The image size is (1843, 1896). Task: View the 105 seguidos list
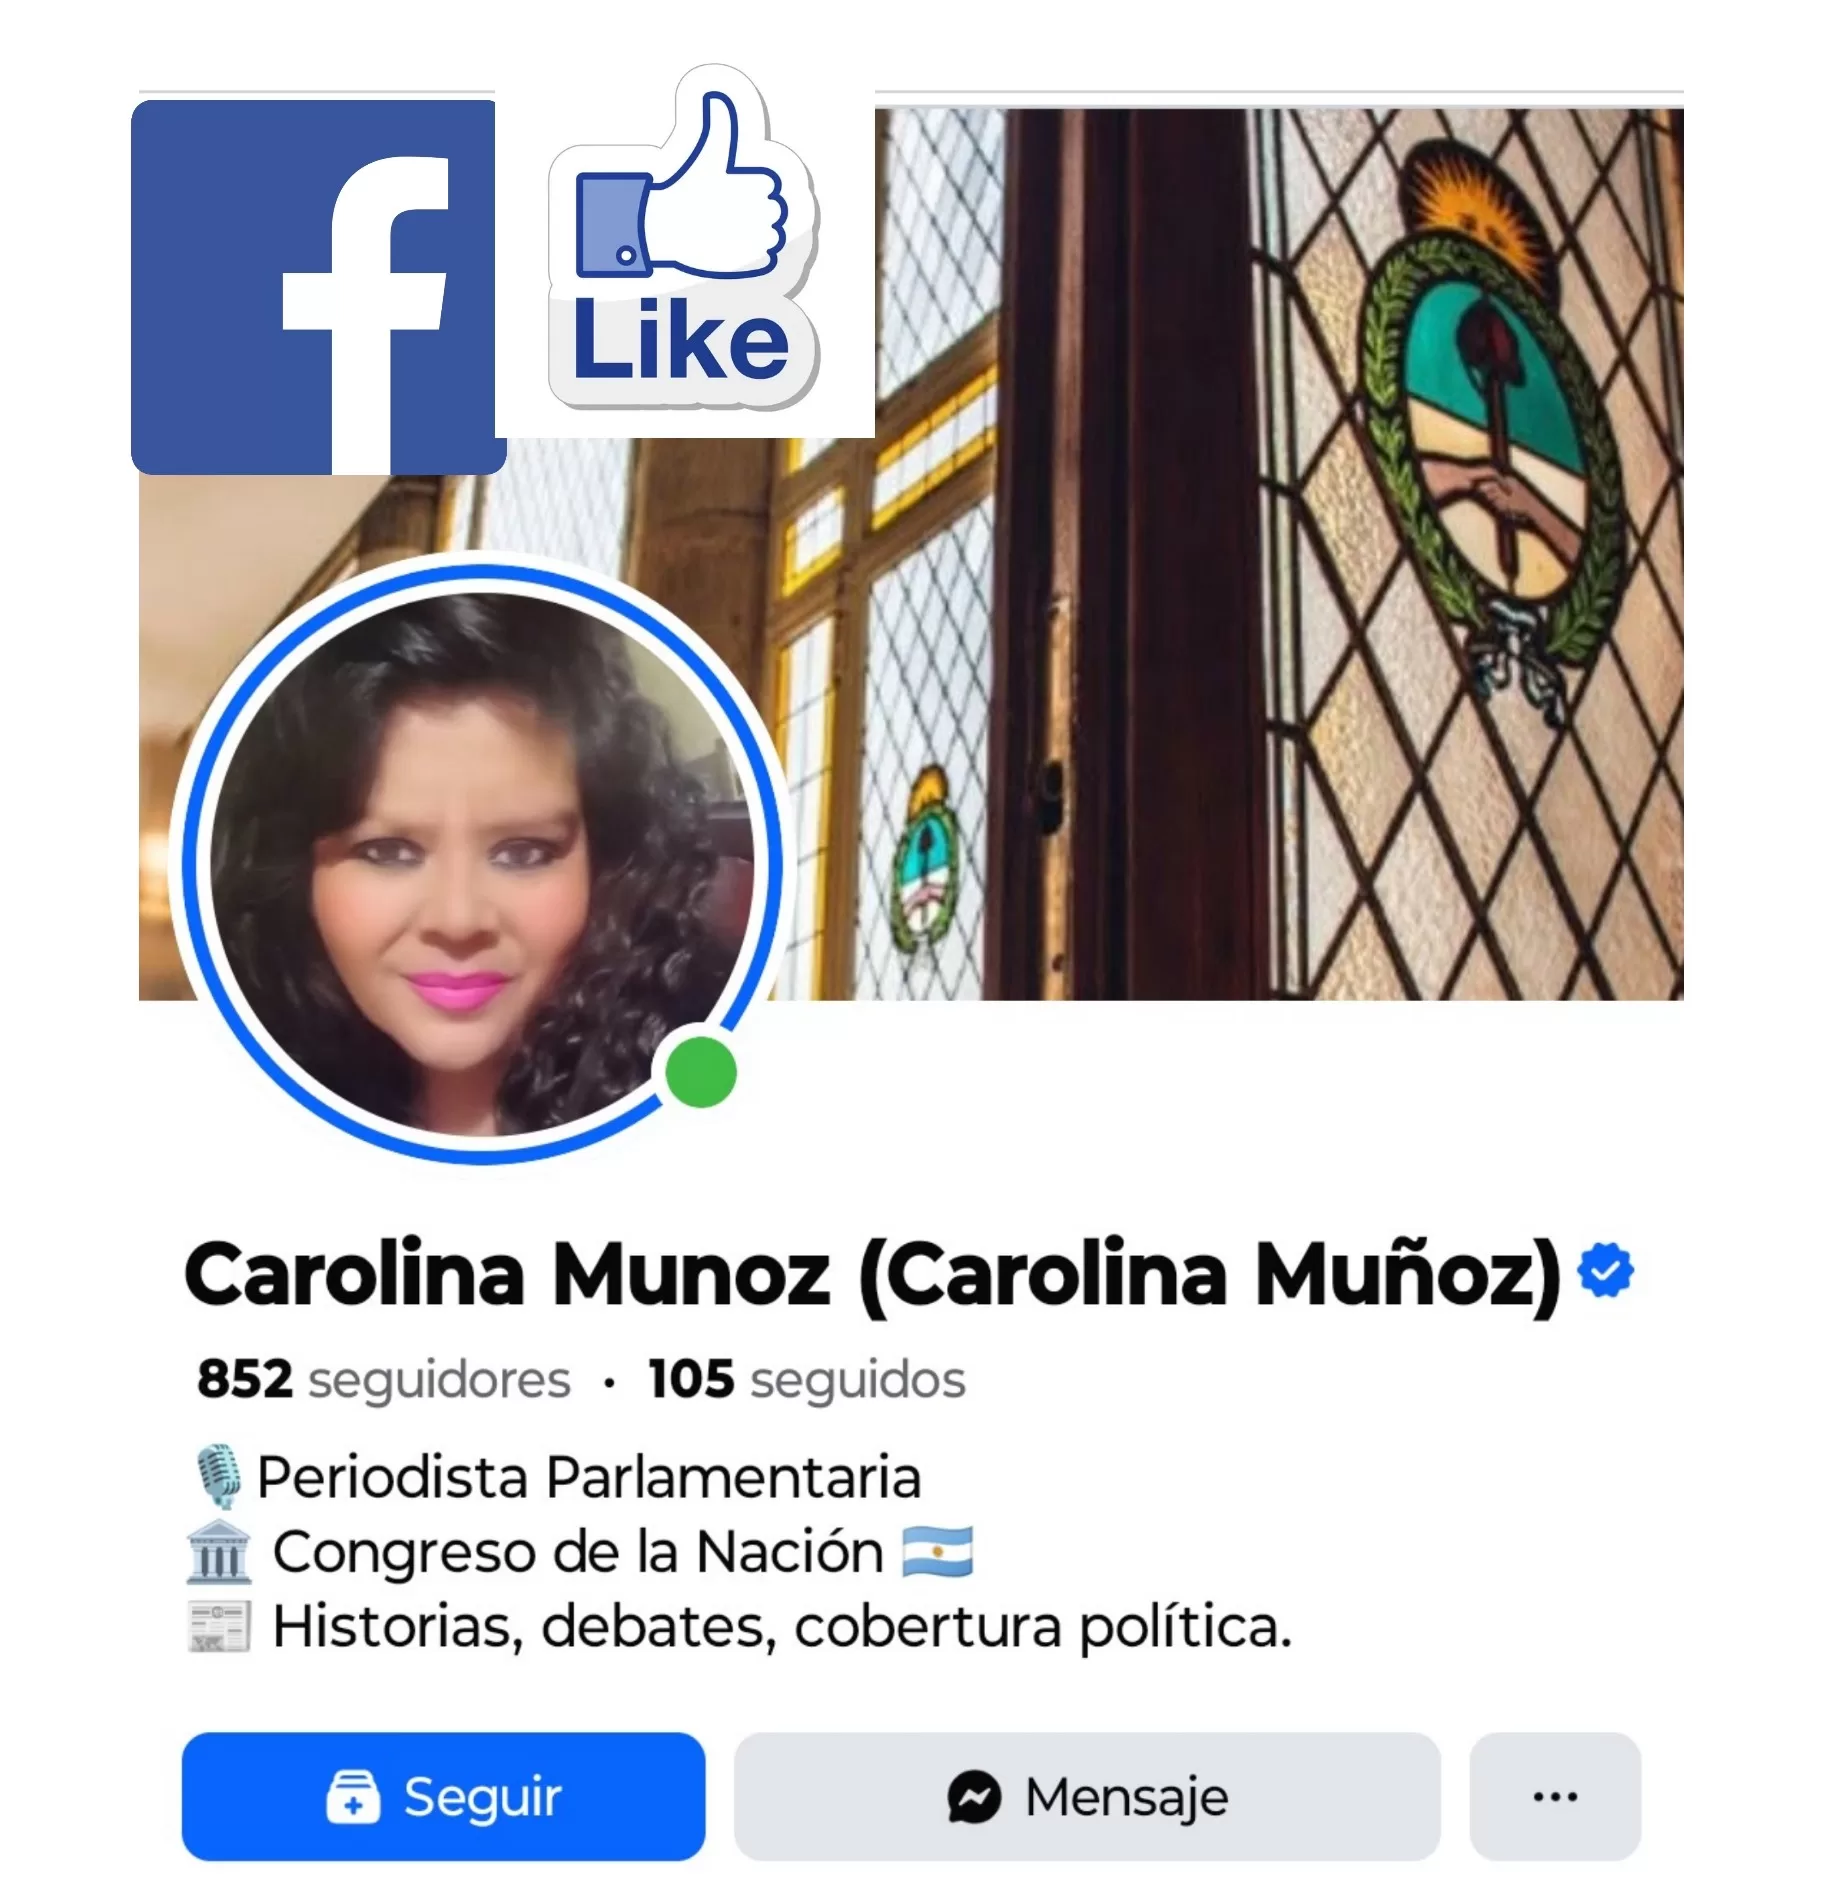pyautogui.click(x=807, y=1379)
